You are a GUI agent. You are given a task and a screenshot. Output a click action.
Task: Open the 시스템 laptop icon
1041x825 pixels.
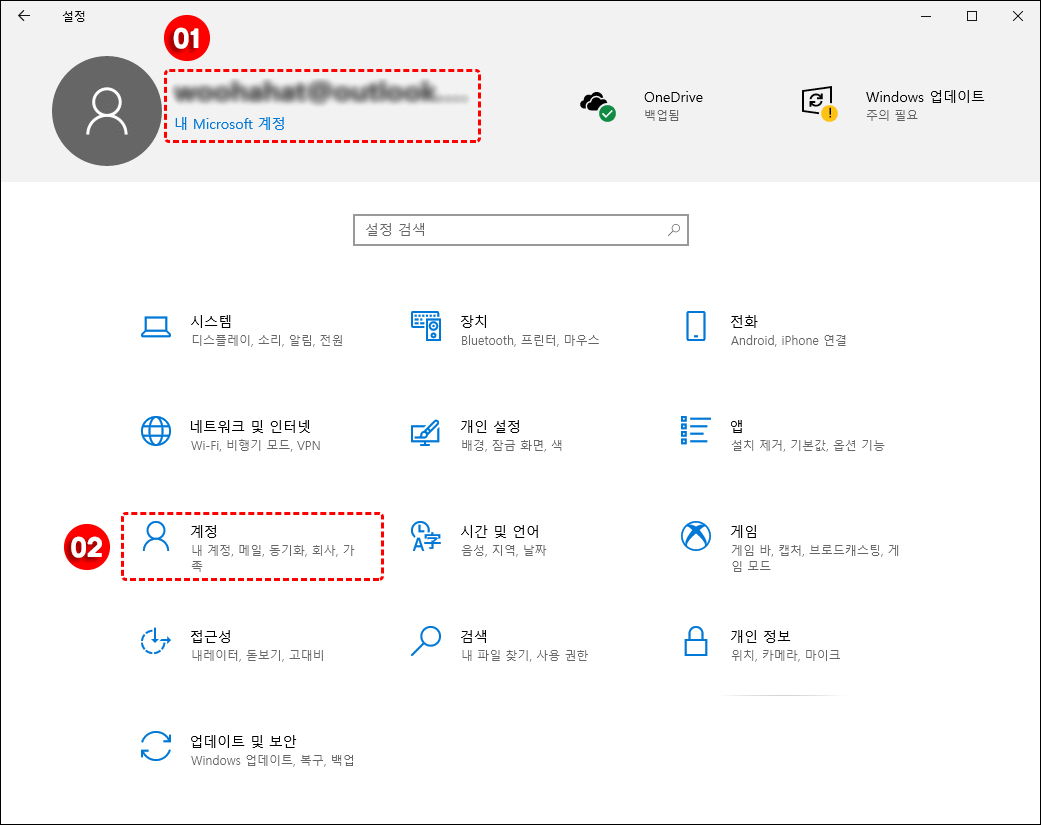(156, 327)
